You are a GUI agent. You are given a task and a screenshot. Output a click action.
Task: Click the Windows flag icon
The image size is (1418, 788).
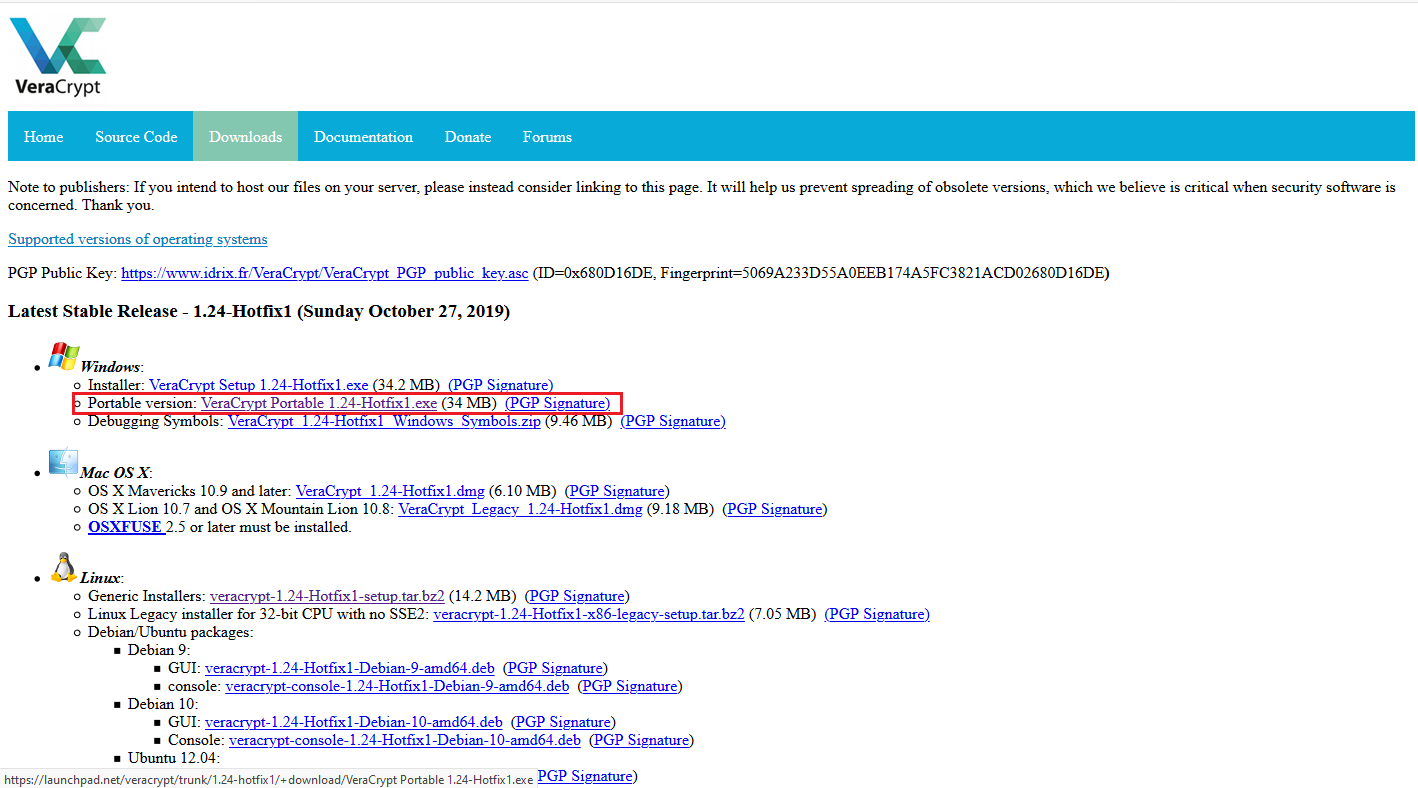(x=63, y=357)
